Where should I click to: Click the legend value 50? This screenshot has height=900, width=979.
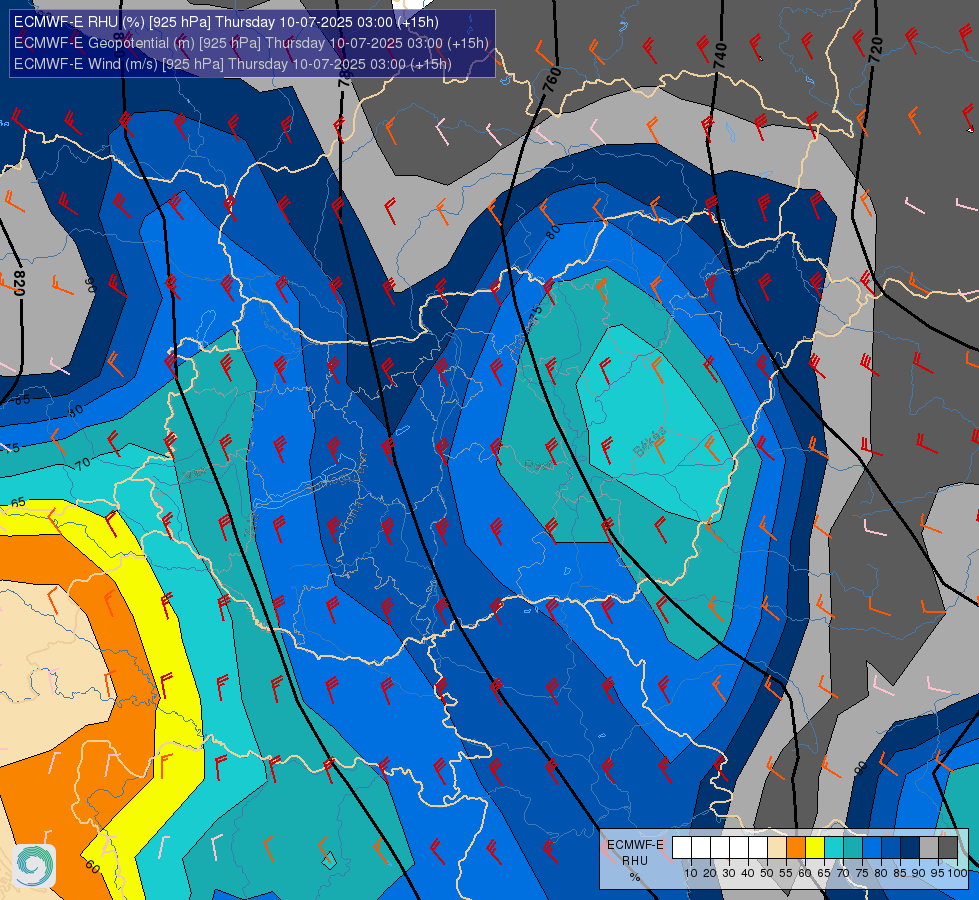point(767,873)
